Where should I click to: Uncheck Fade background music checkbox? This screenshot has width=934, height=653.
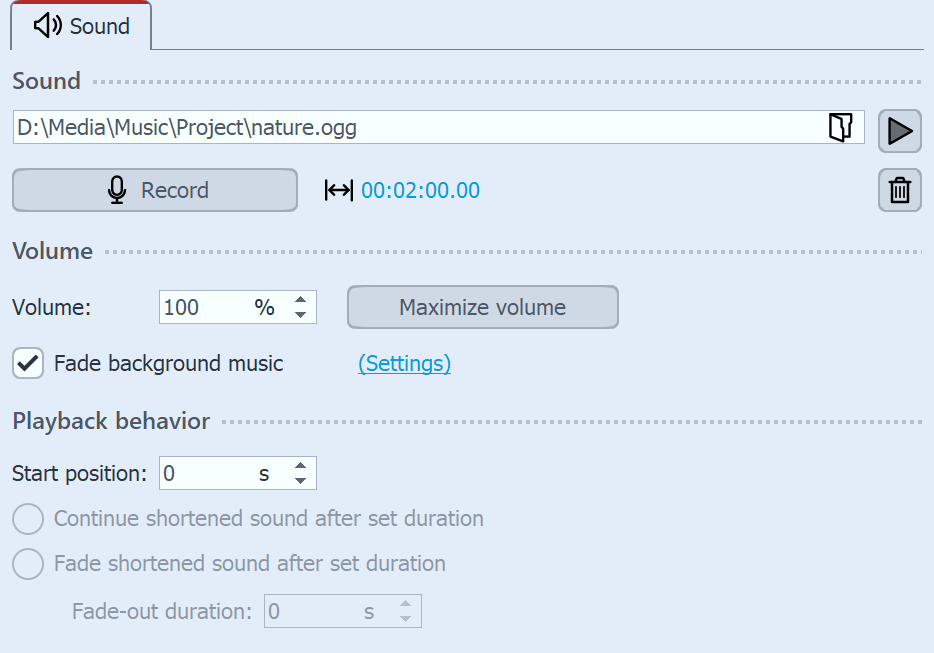click(x=28, y=364)
